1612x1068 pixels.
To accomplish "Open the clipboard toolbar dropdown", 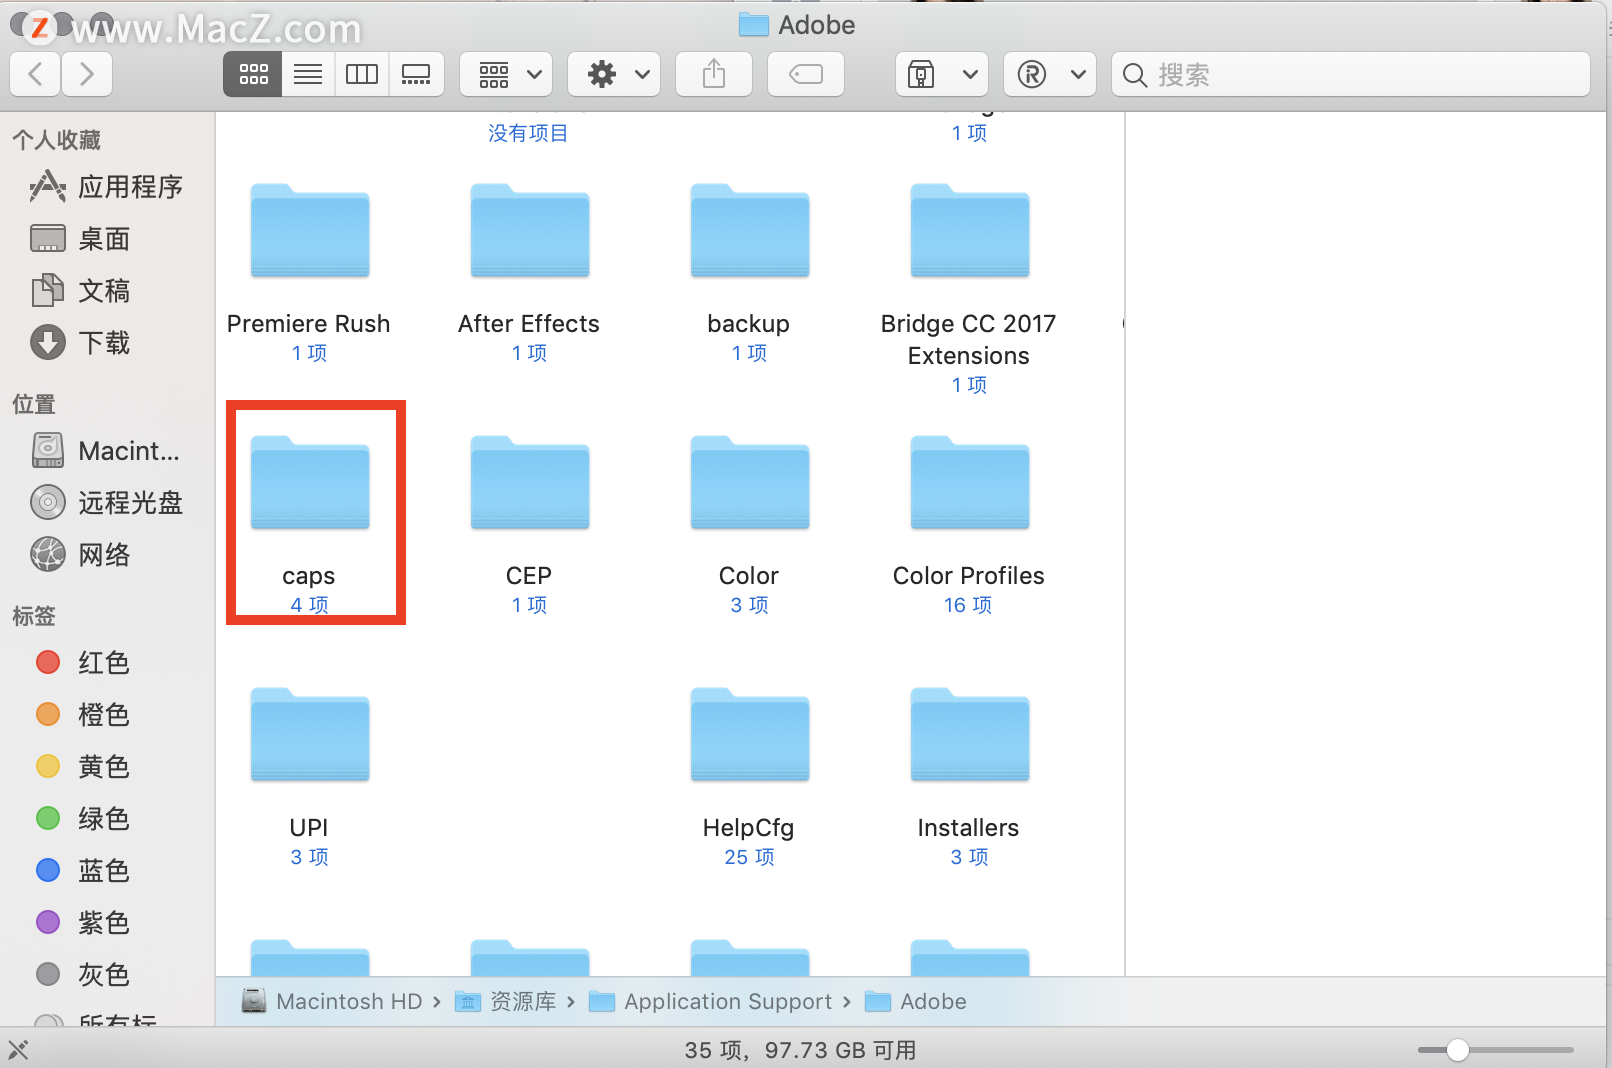I will point(942,74).
